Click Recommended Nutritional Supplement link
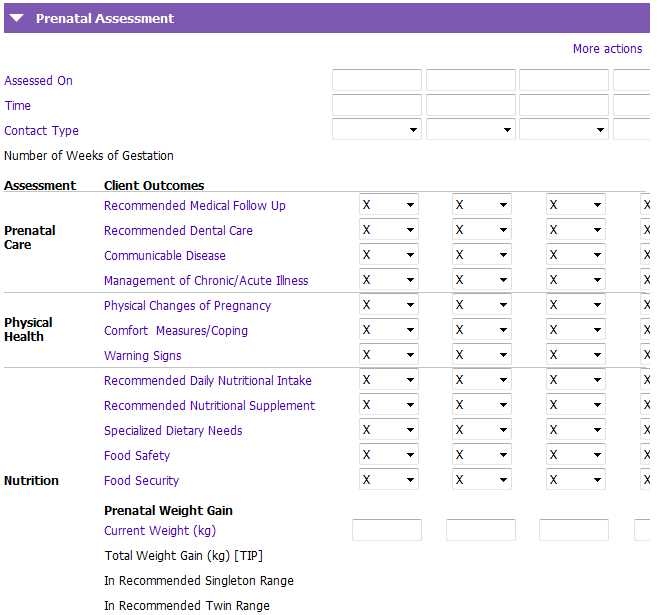The image size is (662, 615). pos(209,406)
